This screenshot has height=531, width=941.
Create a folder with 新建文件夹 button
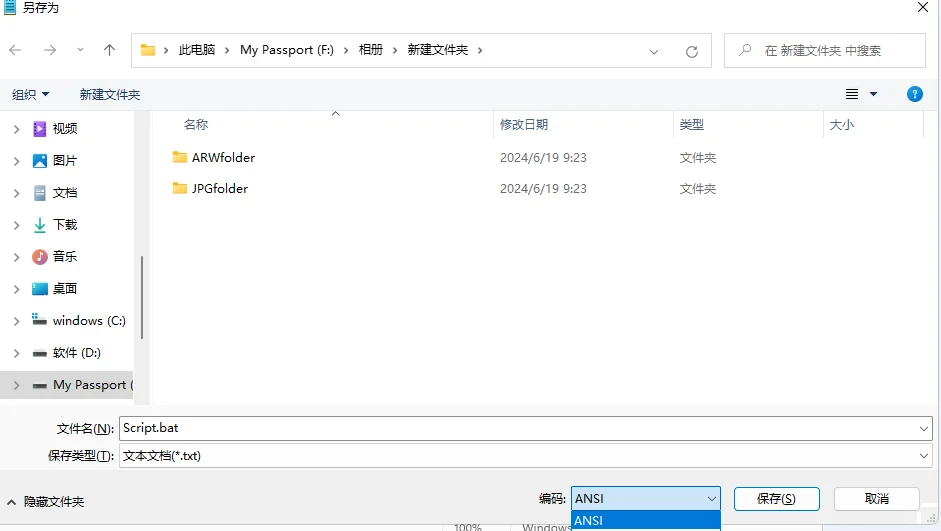[x=110, y=94]
